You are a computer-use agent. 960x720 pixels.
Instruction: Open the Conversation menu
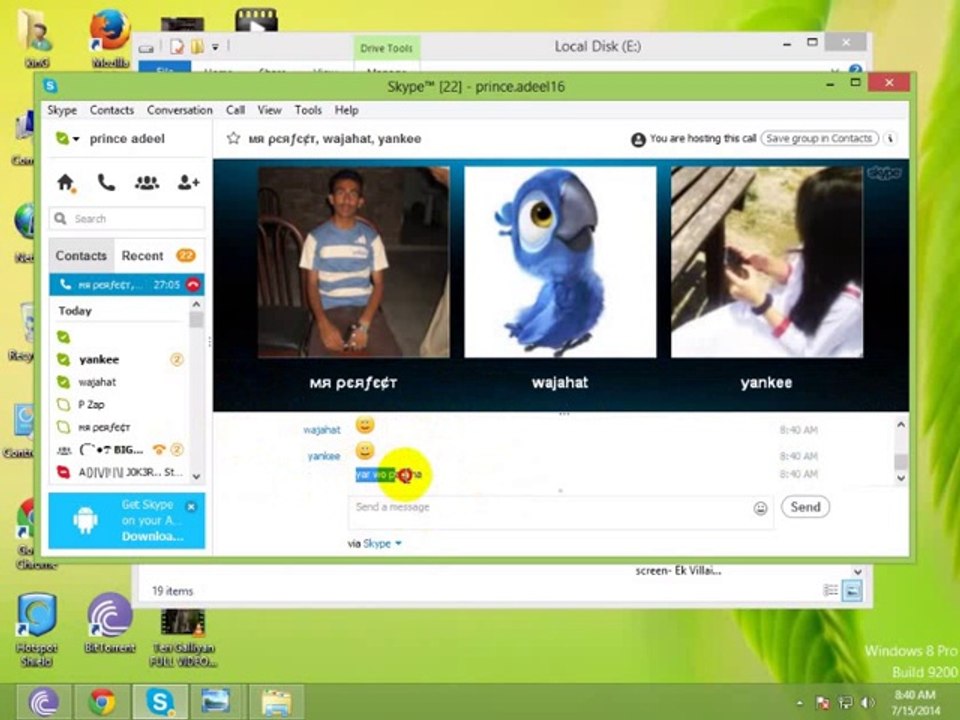pos(179,110)
